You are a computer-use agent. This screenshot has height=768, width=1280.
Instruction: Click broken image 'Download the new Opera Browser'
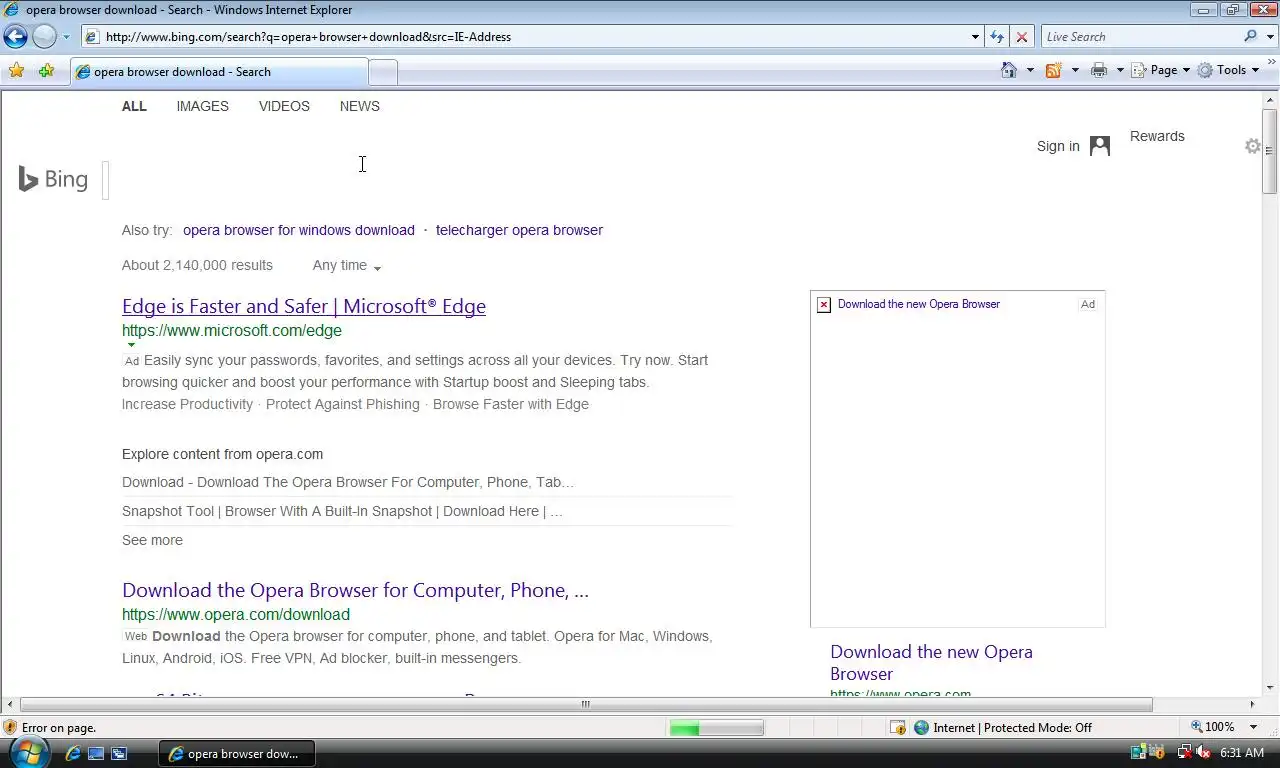(824, 304)
